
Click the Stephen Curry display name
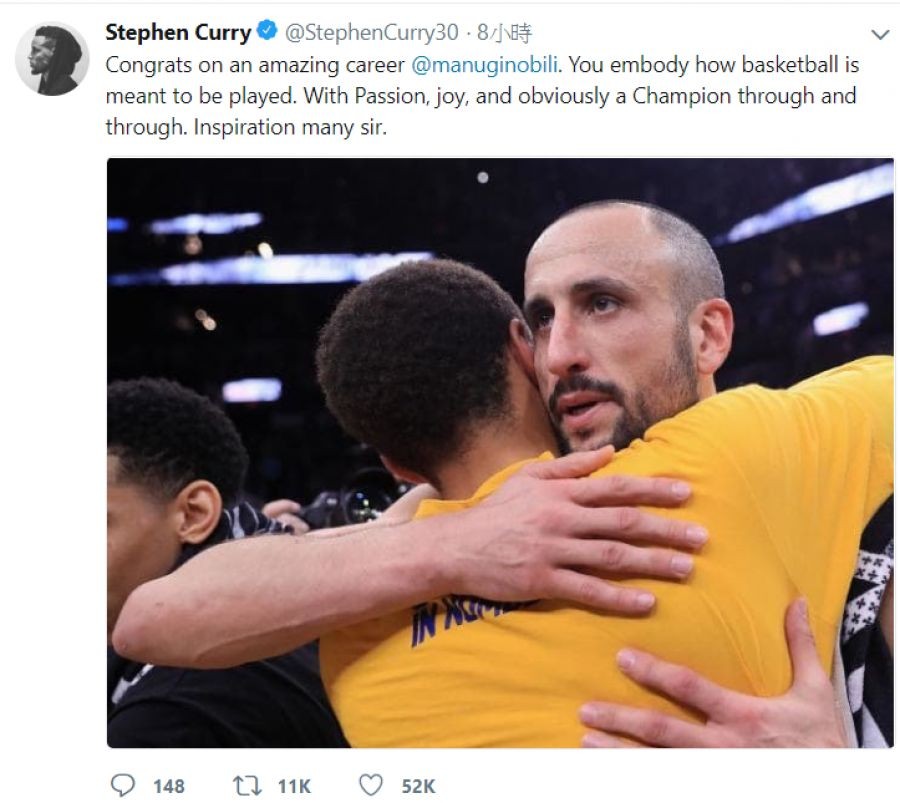tap(179, 32)
